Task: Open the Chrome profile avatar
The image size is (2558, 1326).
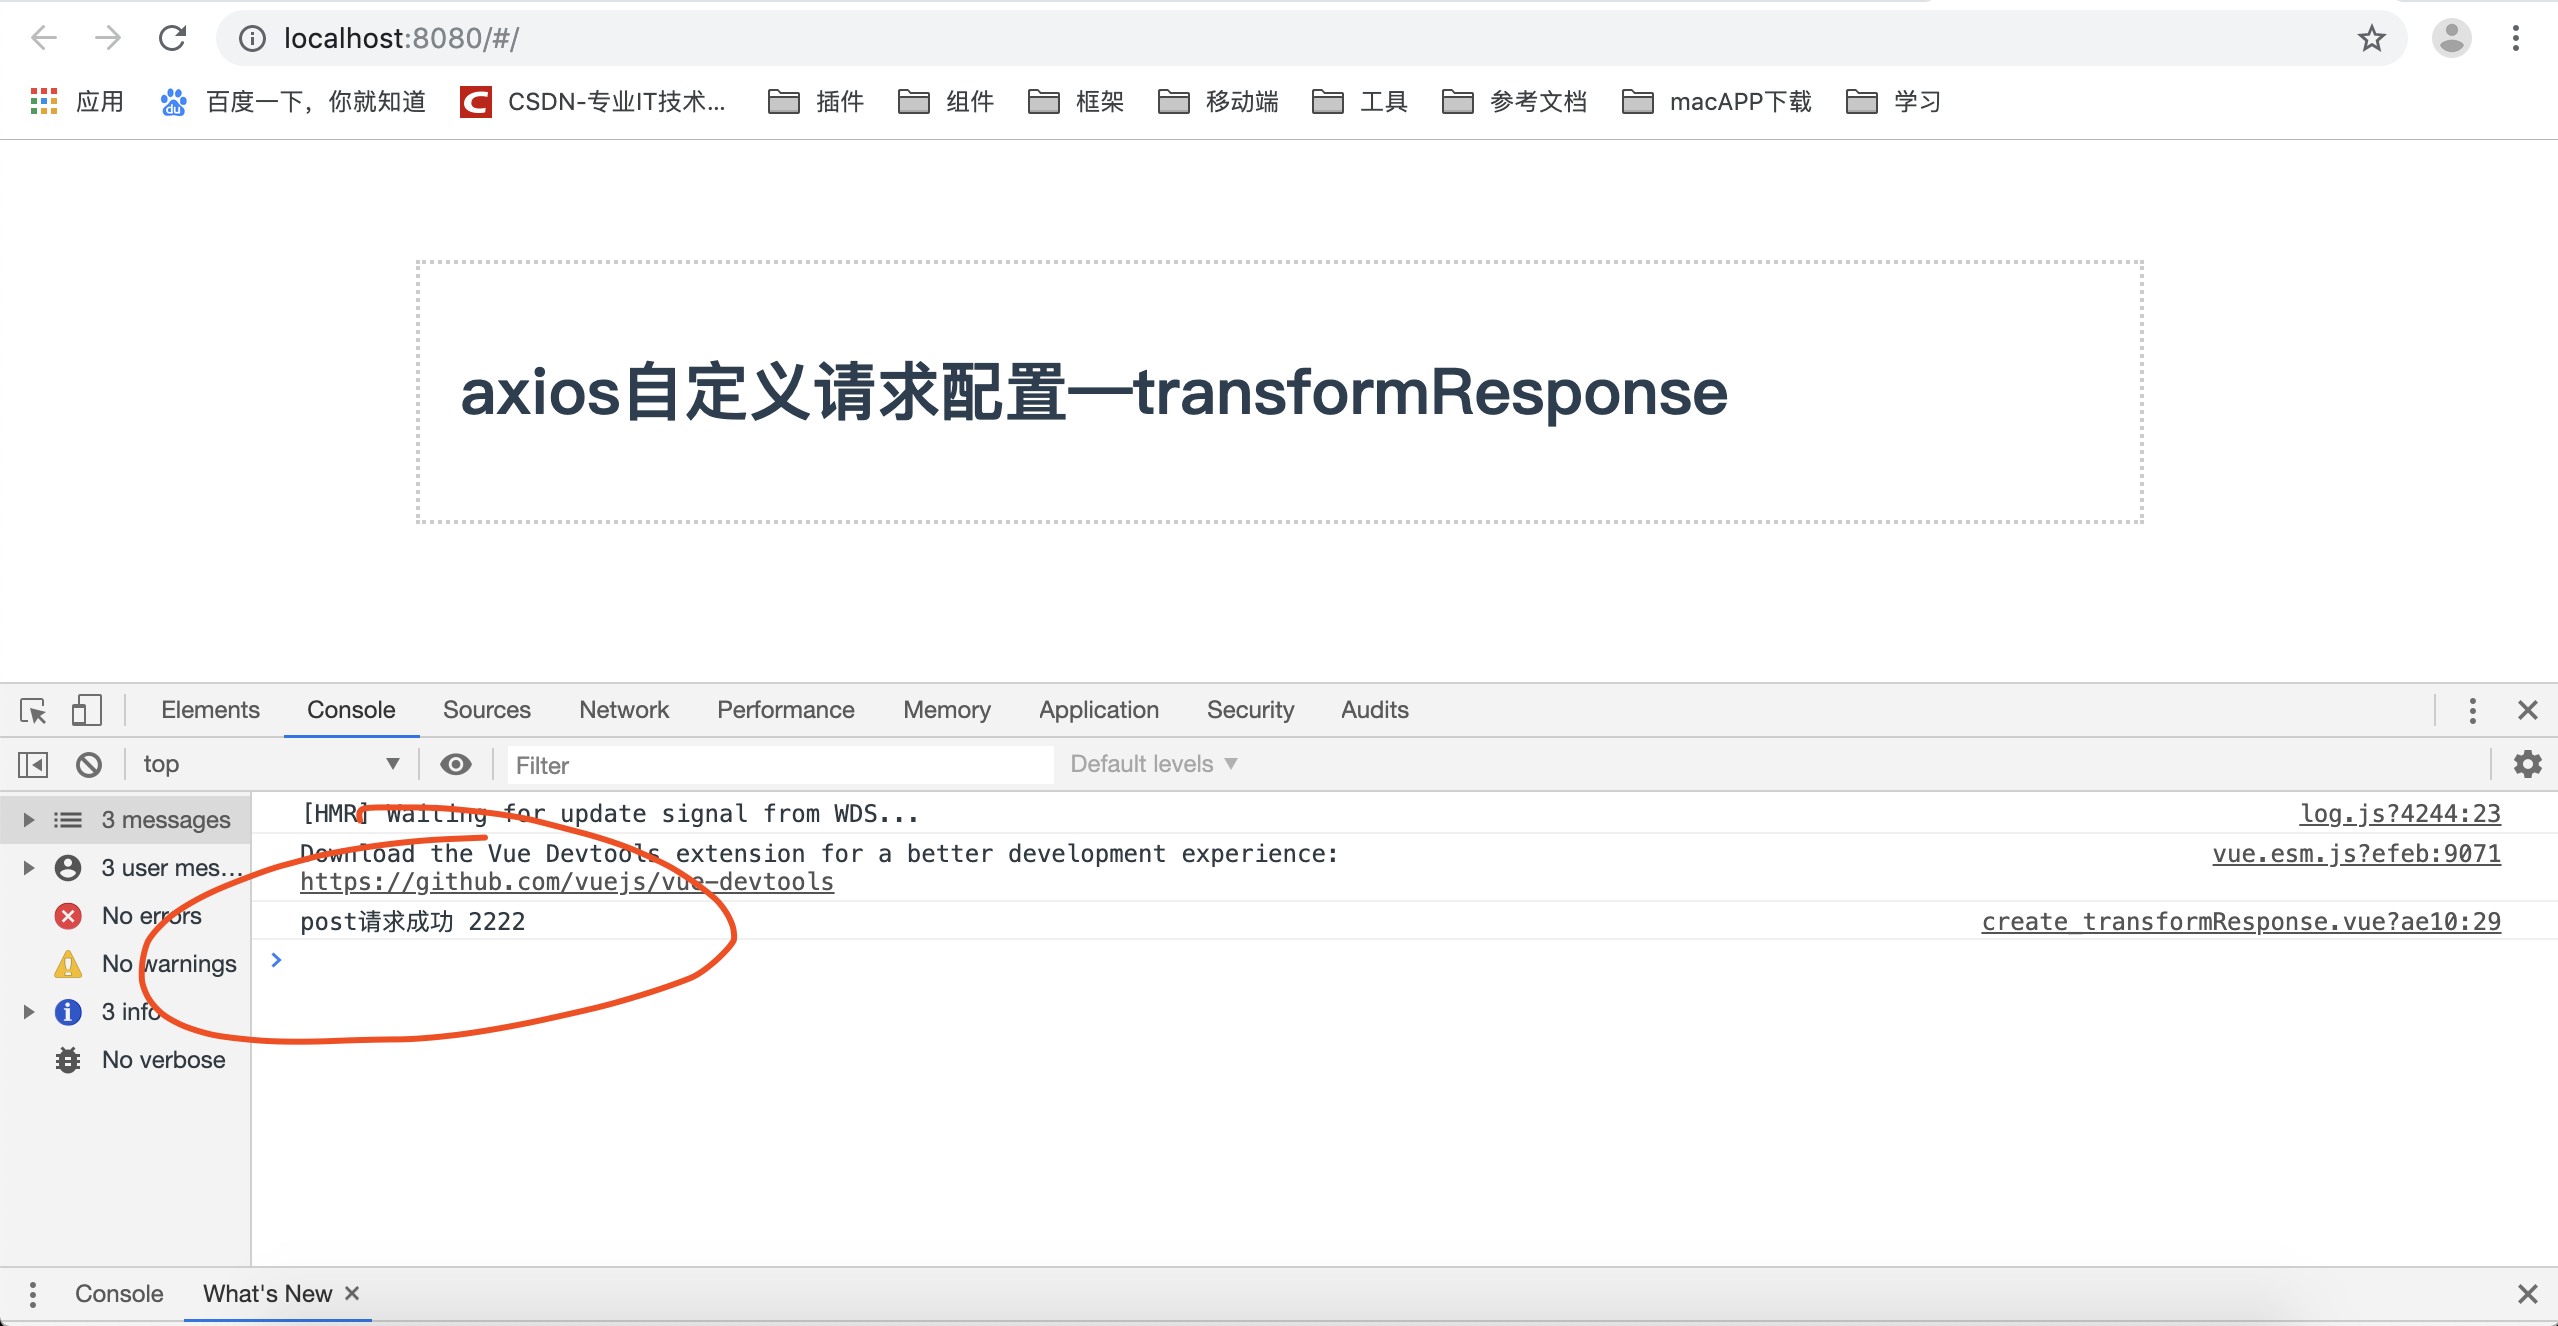Action: (x=2451, y=38)
